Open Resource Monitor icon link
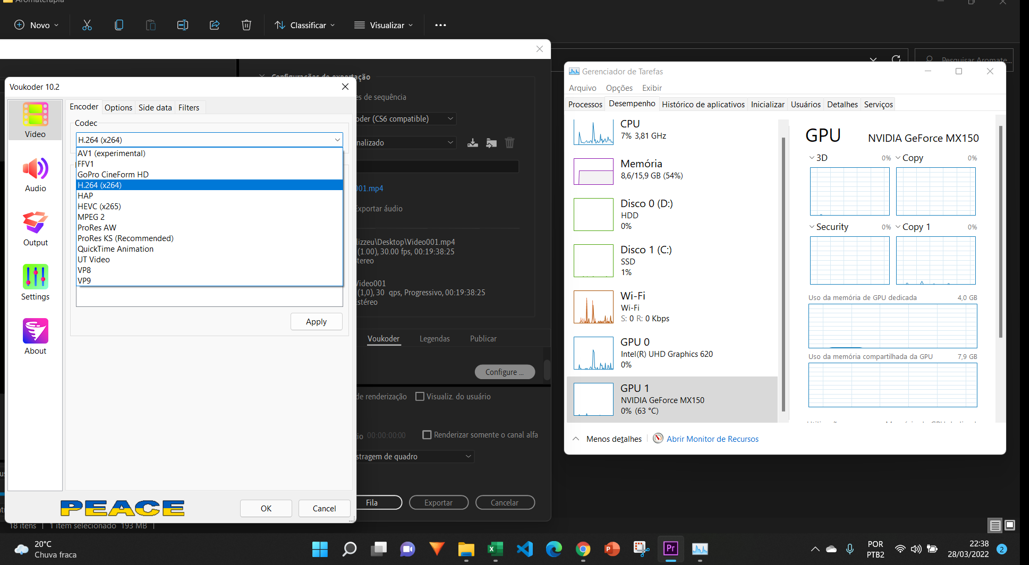This screenshot has width=1029, height=565. point(658,439)
